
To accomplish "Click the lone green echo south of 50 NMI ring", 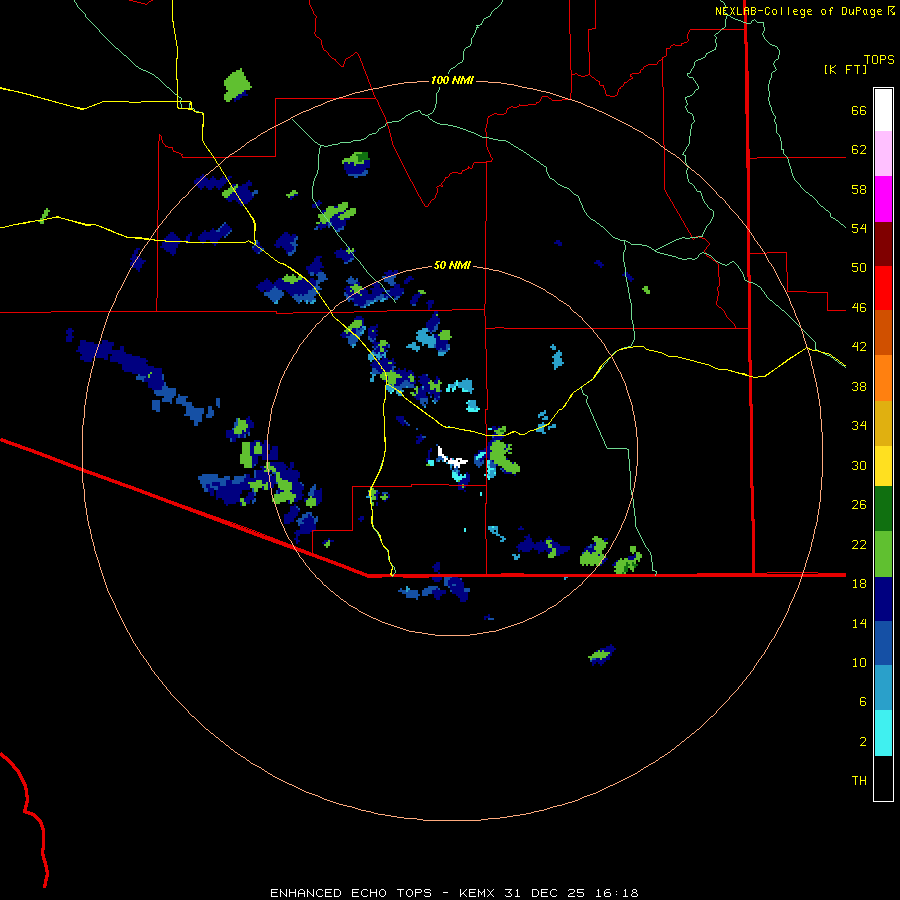I will [x=602, y=654].
